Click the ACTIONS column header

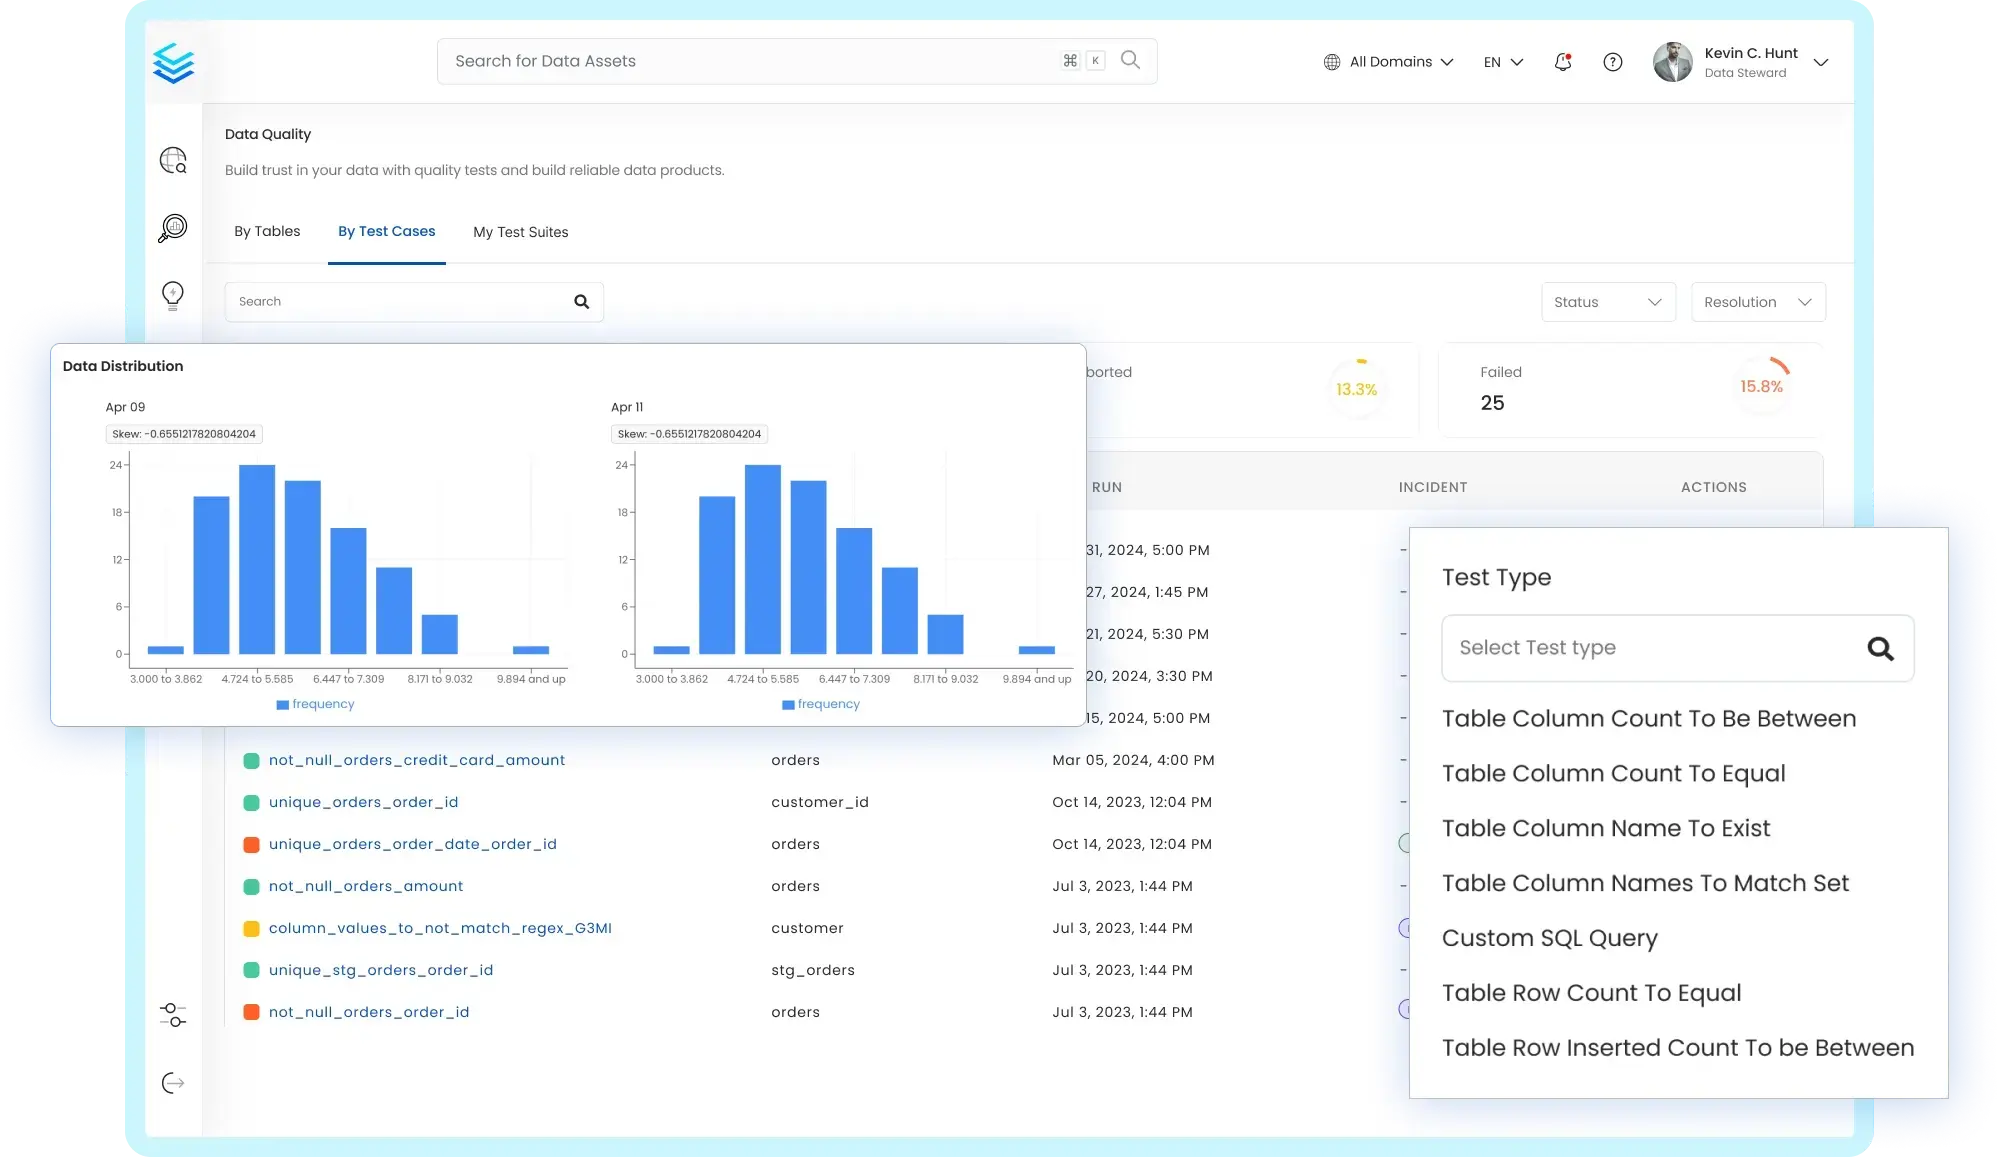coord(1713,487)
